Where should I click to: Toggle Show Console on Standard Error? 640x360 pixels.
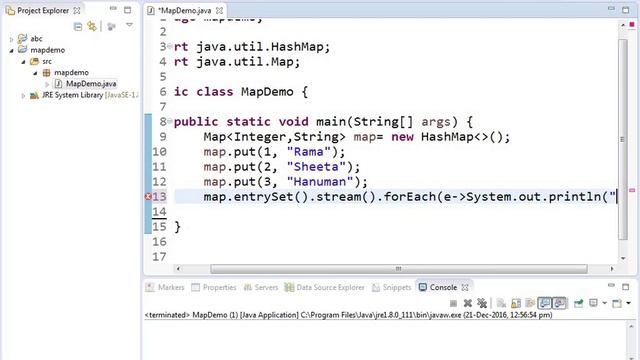[x=559, y=303]
